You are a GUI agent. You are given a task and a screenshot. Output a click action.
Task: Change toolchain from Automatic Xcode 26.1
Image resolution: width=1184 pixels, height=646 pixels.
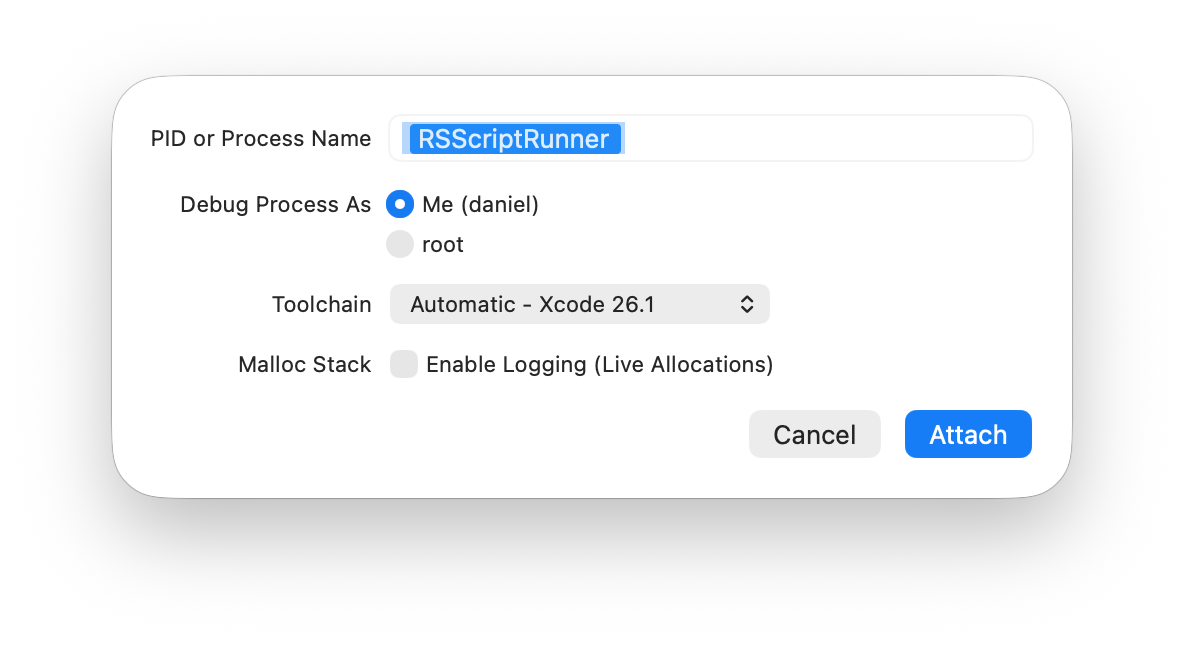pos(579,304)
